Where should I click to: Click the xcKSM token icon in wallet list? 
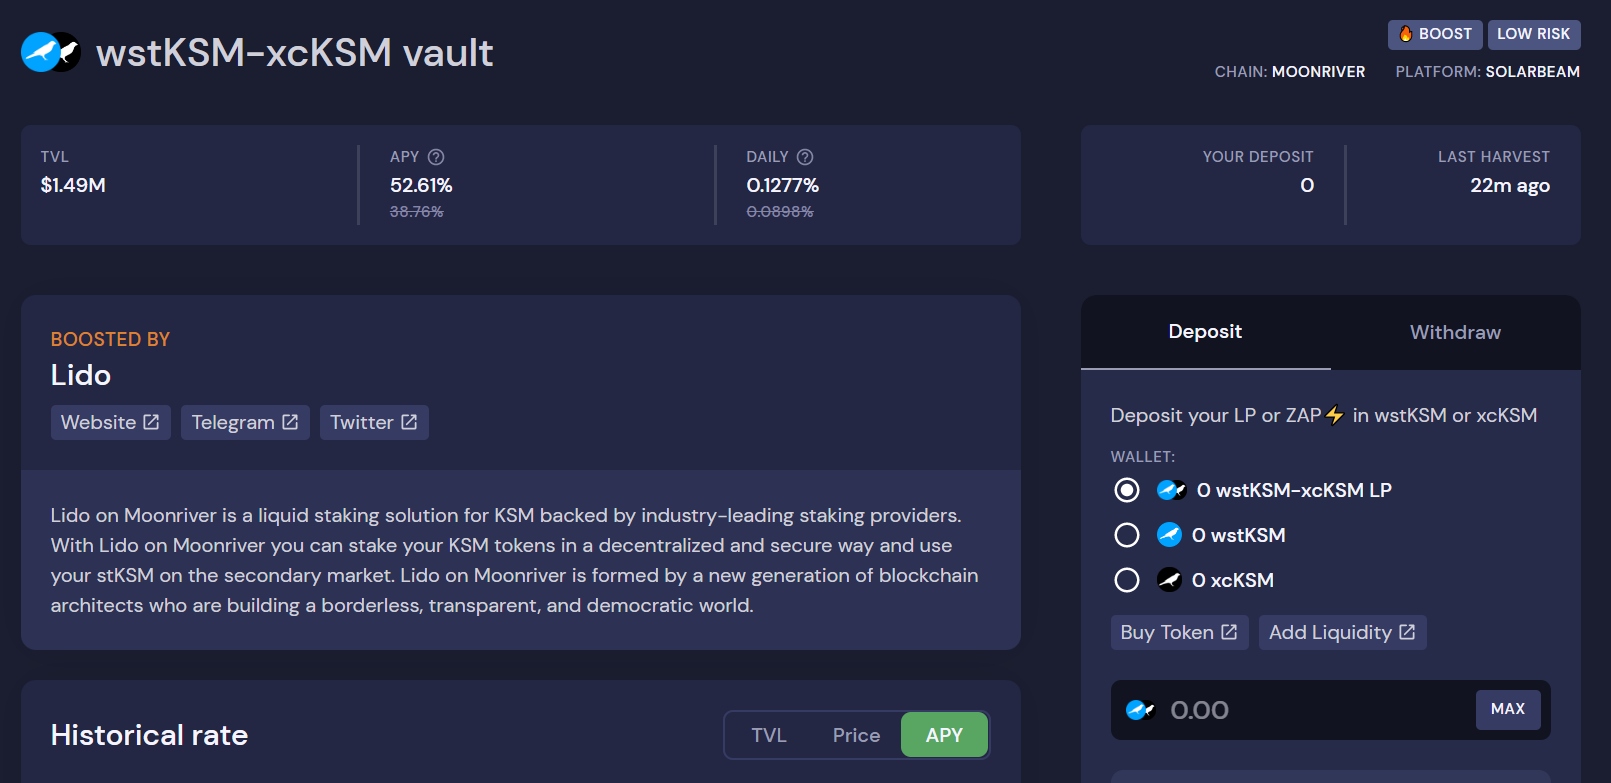pos(1169,580)
